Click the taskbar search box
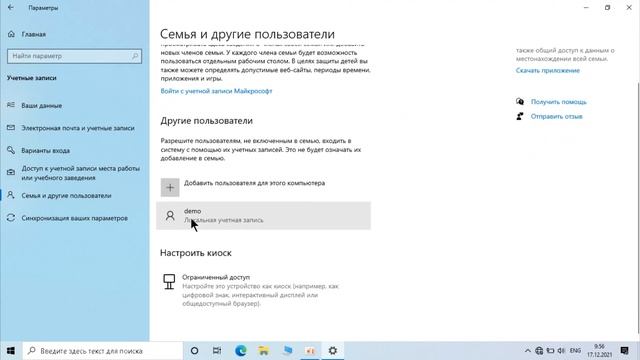This screenshot has width=640, height=360. pyautogui.click(x=102, y=351)
